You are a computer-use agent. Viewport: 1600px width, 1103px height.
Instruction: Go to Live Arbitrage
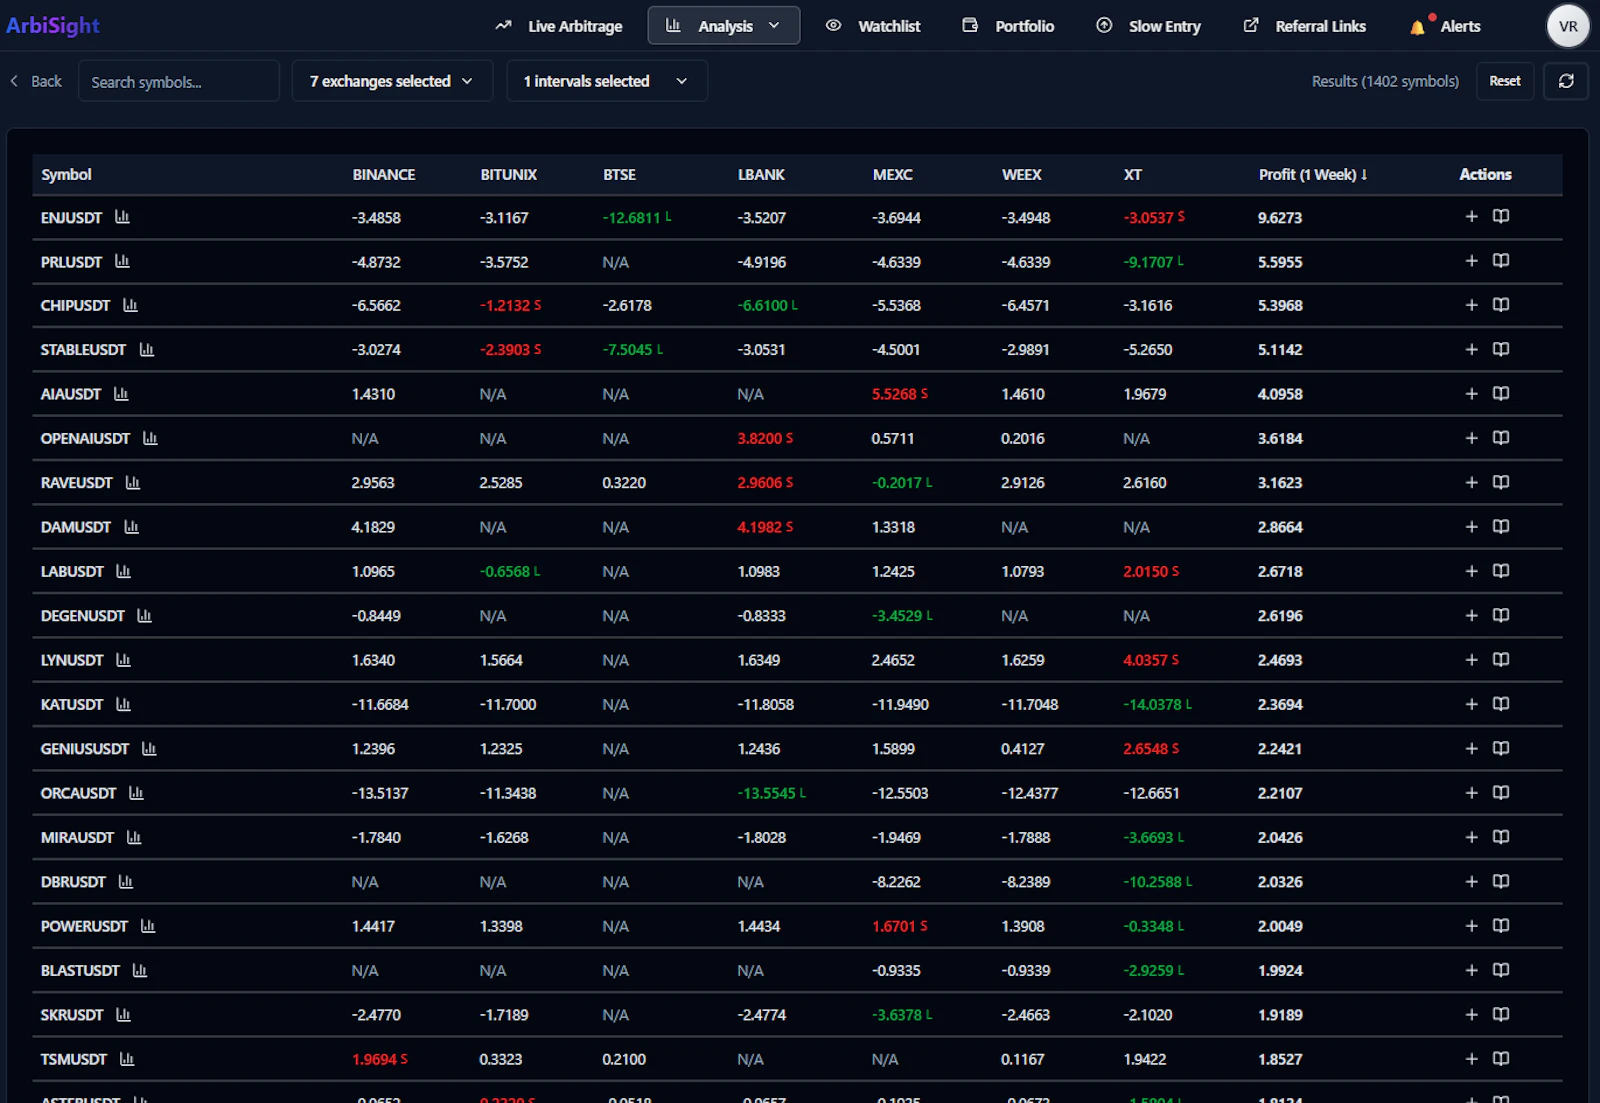559,26
